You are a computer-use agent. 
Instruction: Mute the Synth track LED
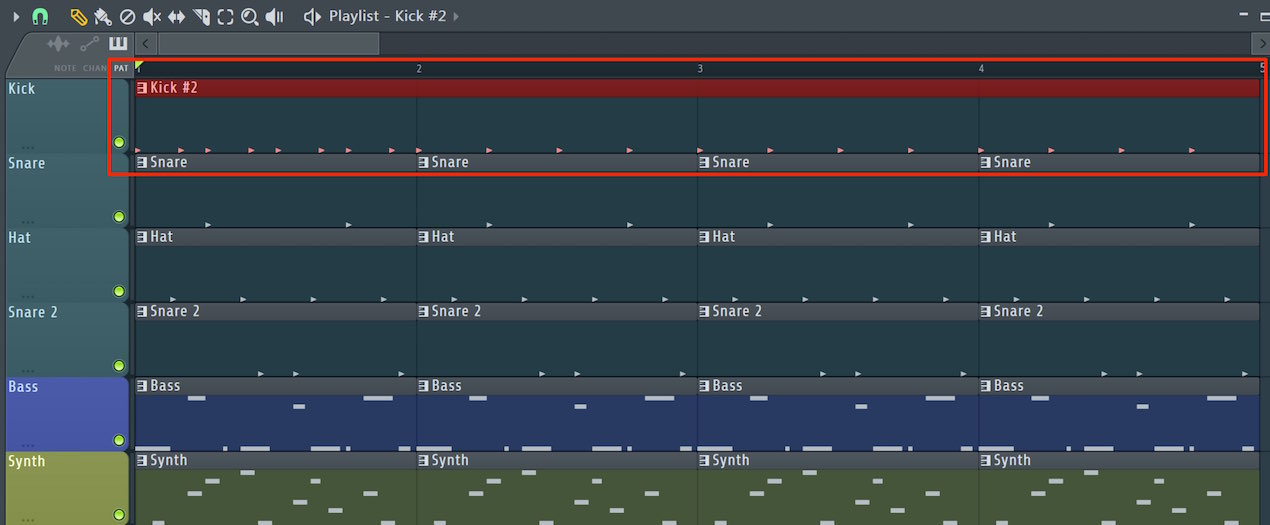119,515
